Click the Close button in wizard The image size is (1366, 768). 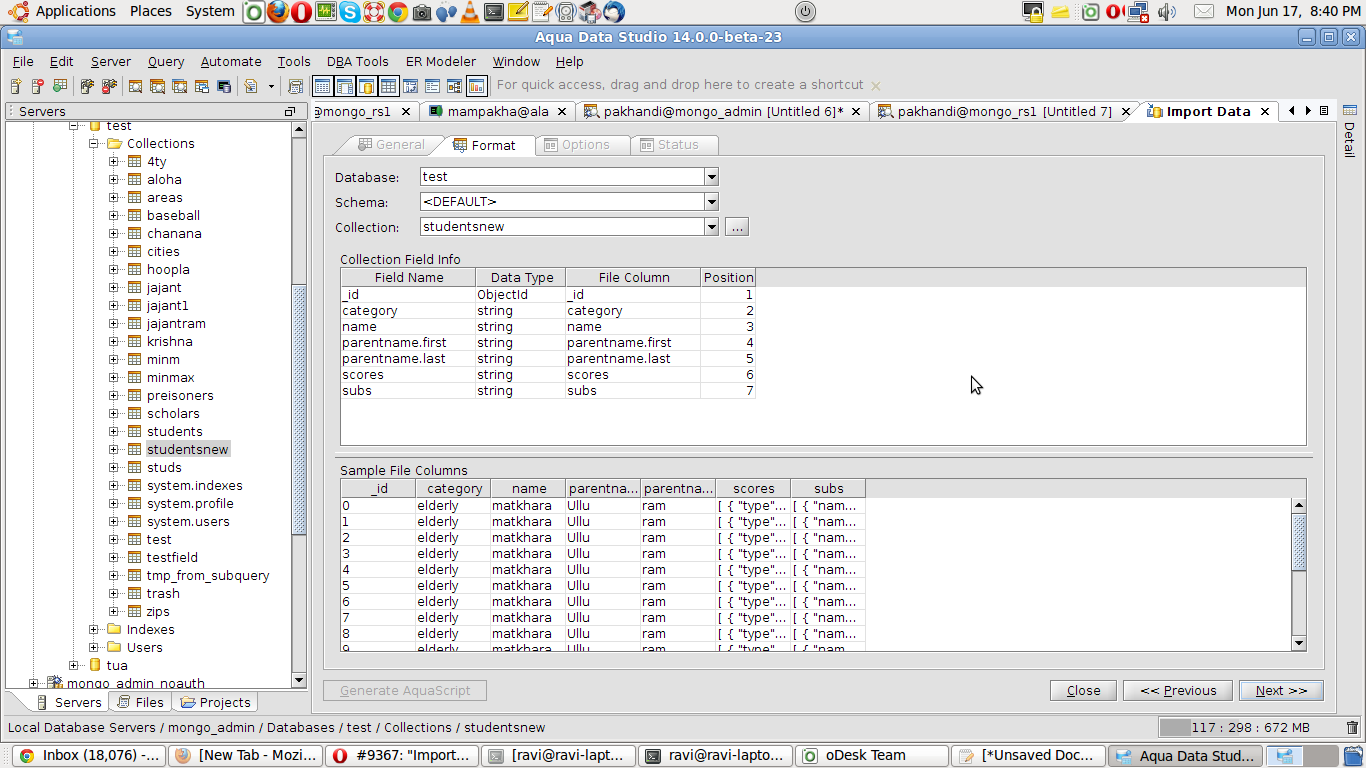[x=1083, y=690]
